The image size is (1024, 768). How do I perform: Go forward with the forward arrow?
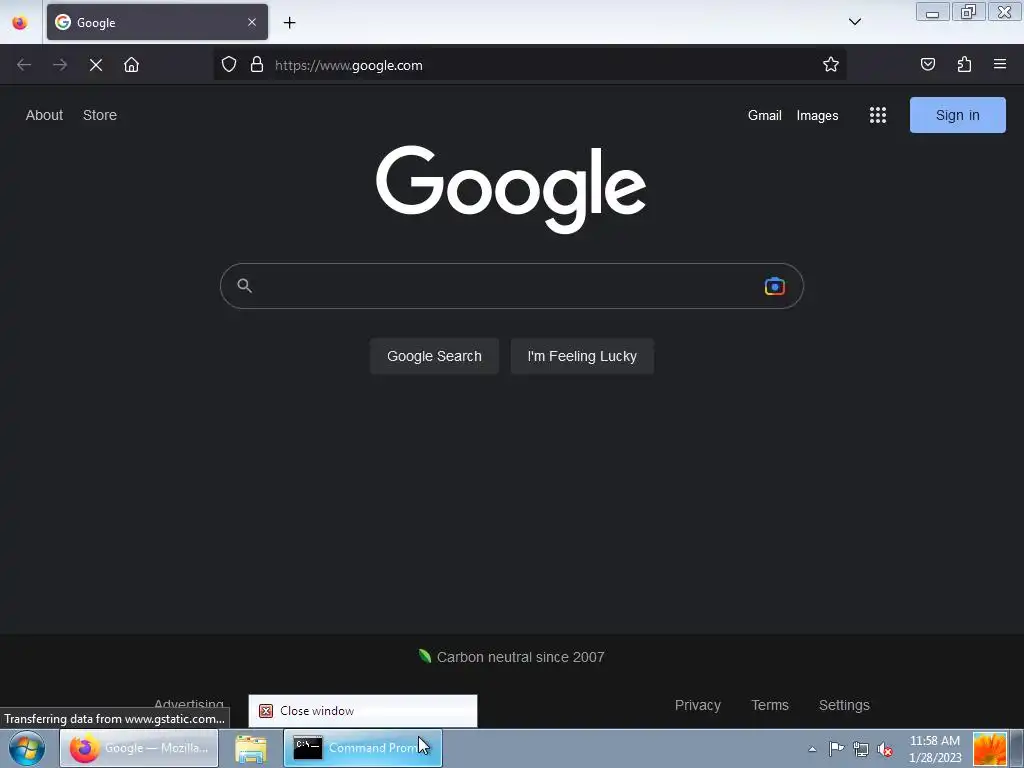[60, 65]
